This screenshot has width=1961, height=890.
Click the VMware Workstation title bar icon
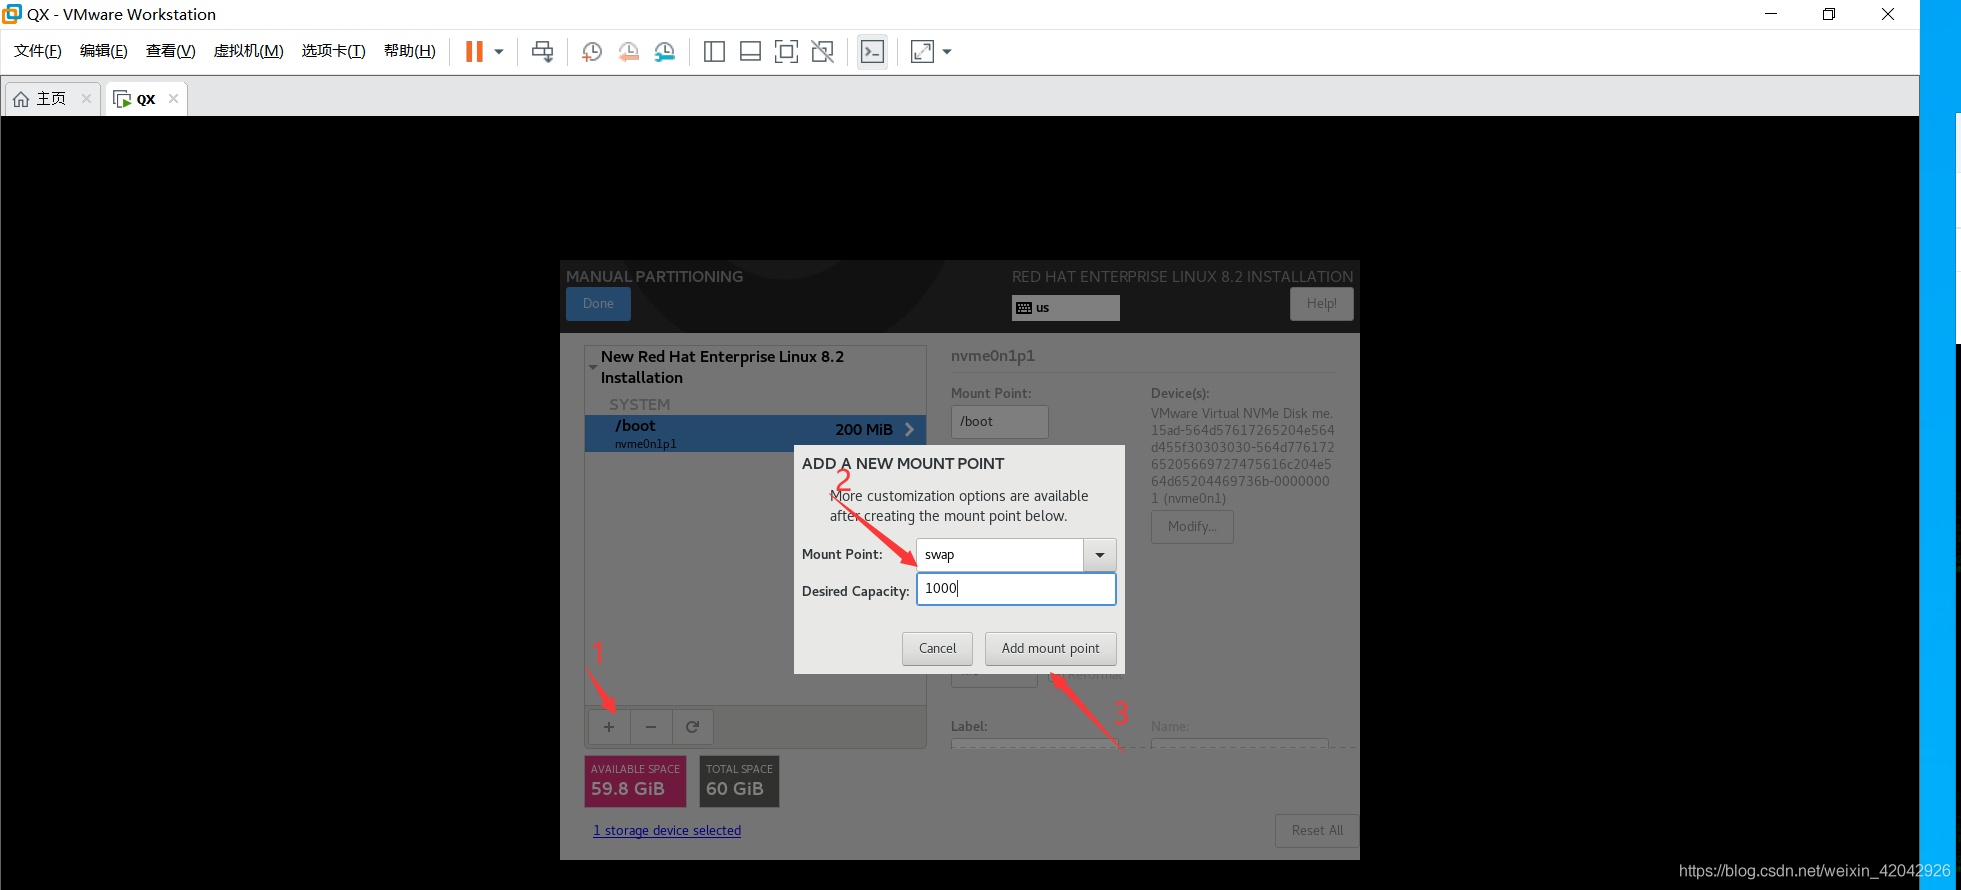(12, 14)
